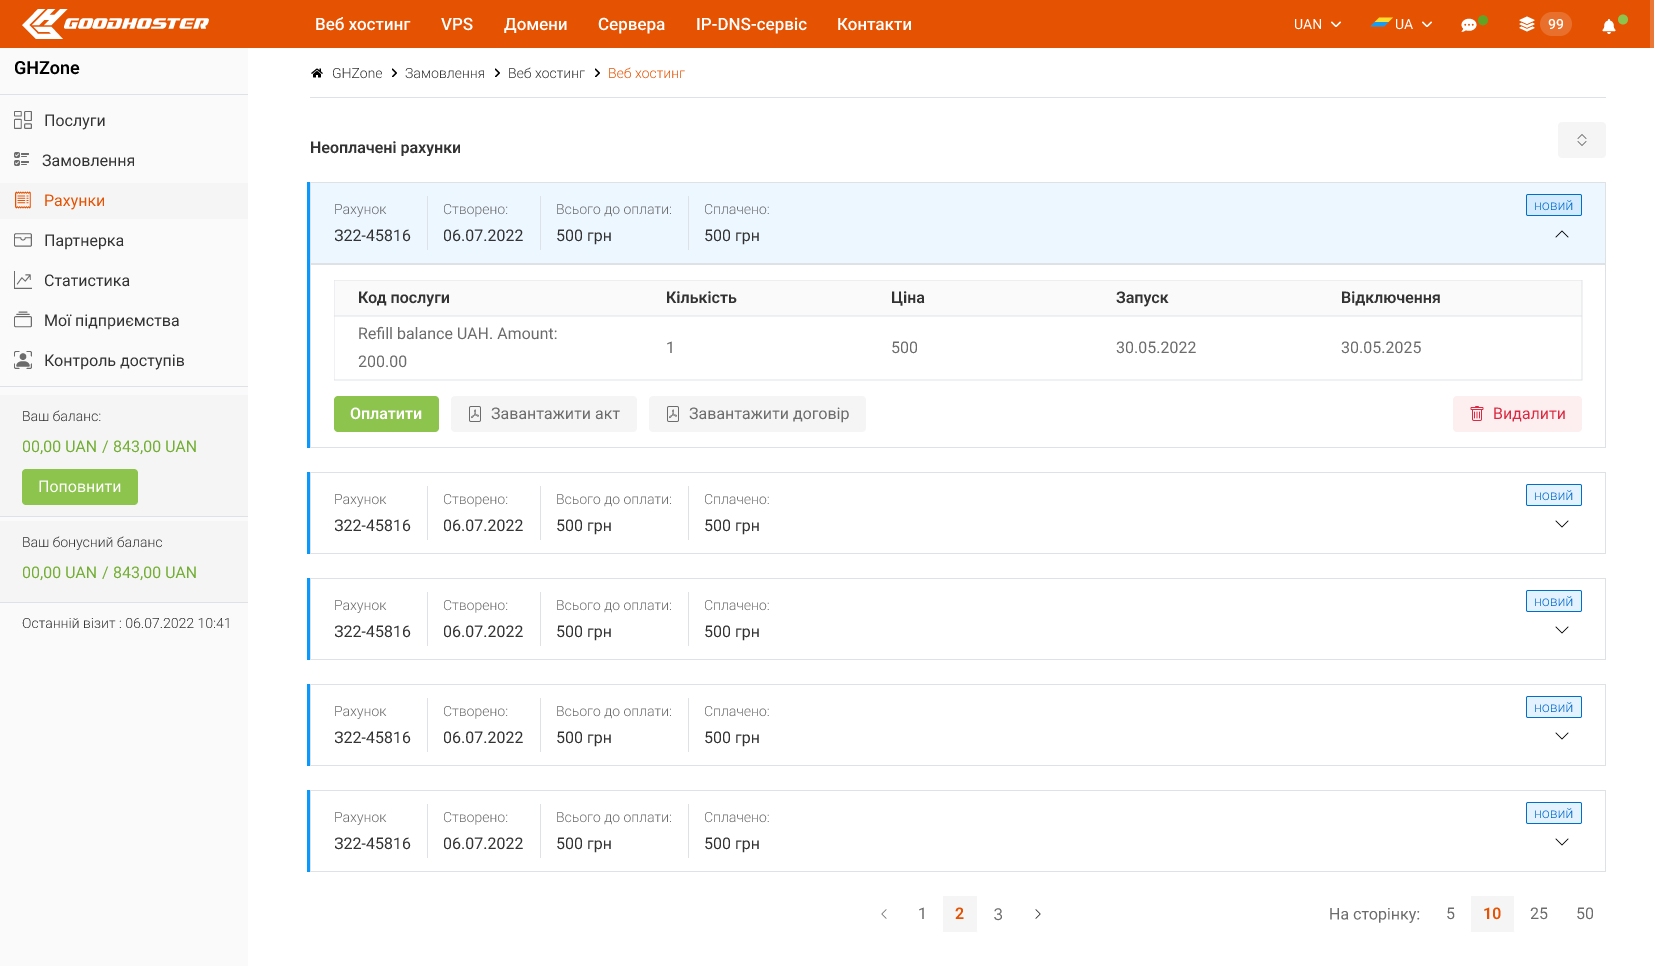
Task: Click the Статистика chart icon
Action: pyautogui.click(x=23, y=280)
